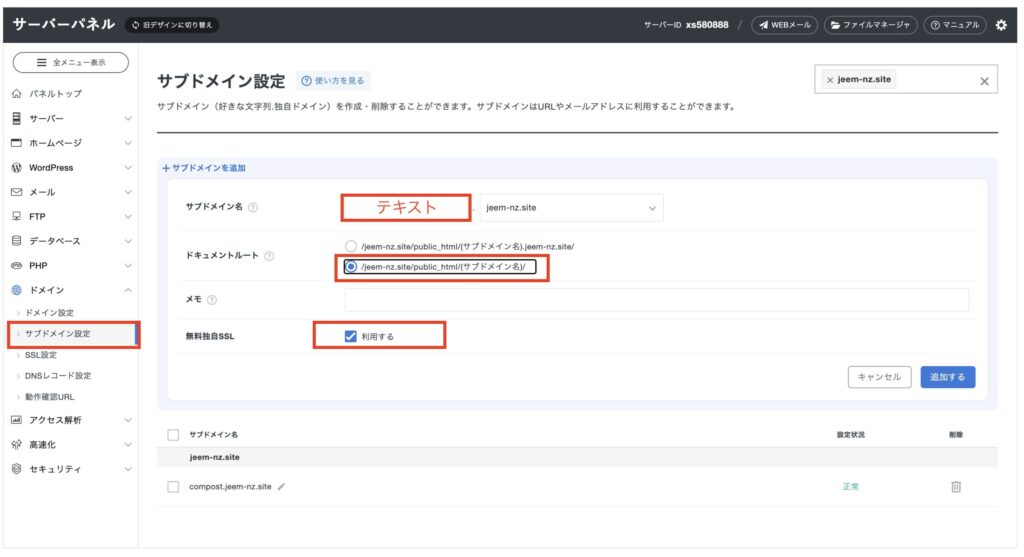Click into the メモ text field
The image size is (1024, 557).
pos(656,300)
